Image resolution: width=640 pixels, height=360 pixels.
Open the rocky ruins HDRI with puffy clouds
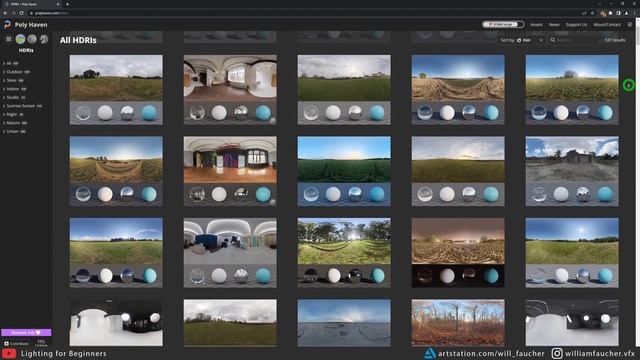click(x=572, y=171)
